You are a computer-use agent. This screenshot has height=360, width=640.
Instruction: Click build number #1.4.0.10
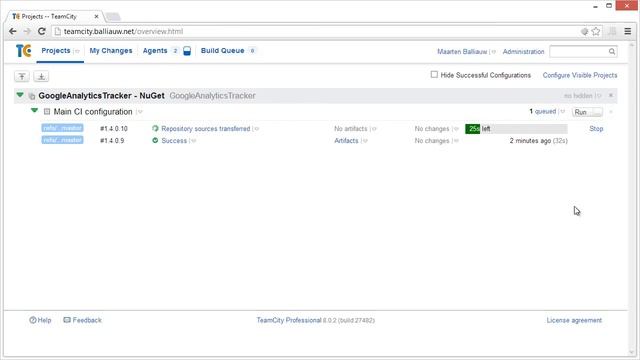[x=113, y=129]
